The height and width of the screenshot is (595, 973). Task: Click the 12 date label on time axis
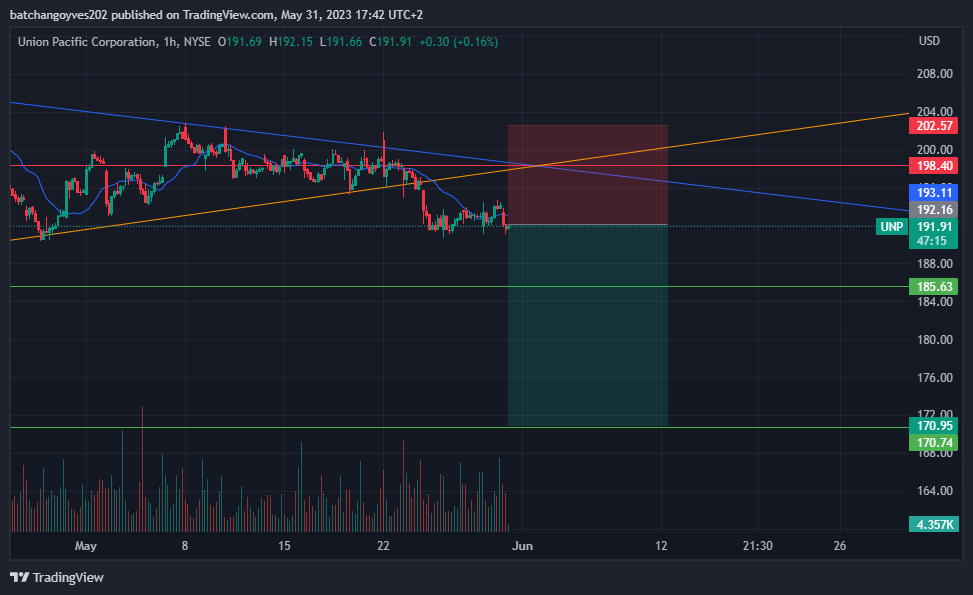[x=661, y=546]
